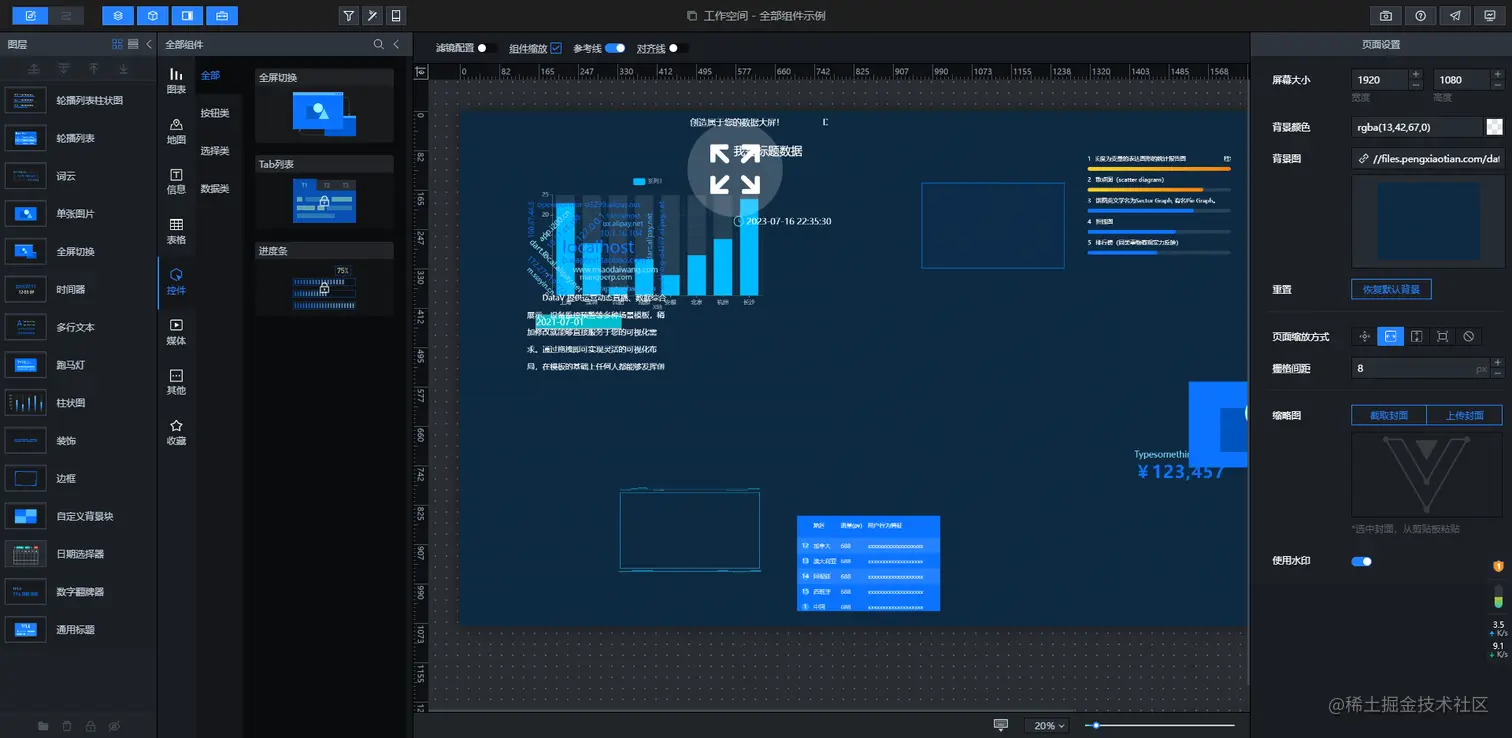Click the magic wand tool icon
The image size is (1512, 738).
(x=372, y=15)
